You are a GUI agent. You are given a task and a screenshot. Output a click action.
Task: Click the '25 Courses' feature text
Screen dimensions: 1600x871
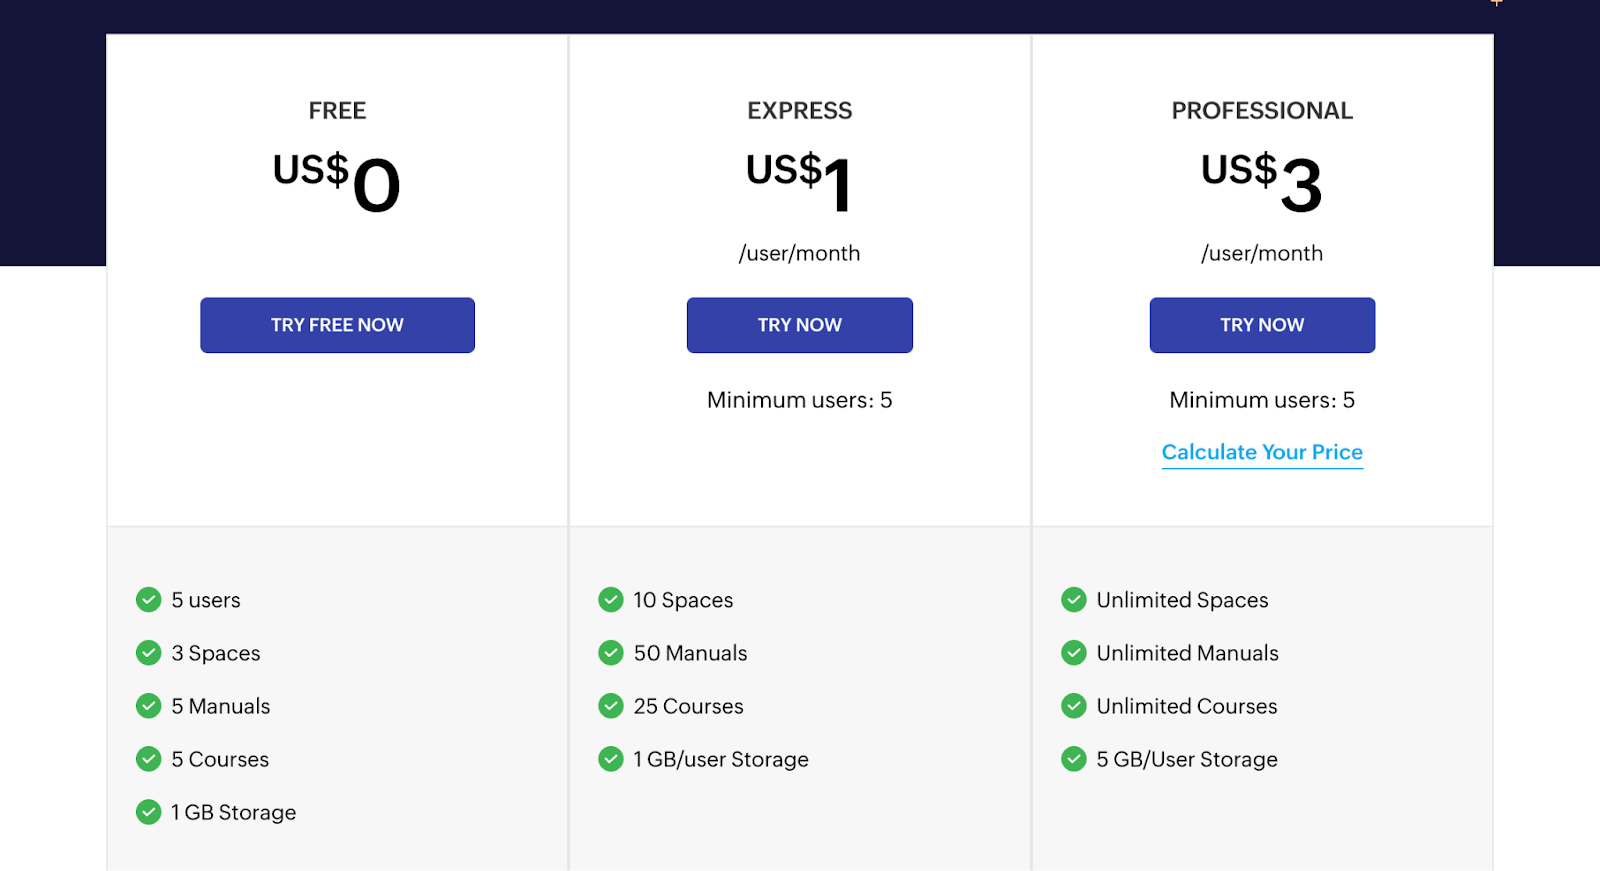point(688,706)
